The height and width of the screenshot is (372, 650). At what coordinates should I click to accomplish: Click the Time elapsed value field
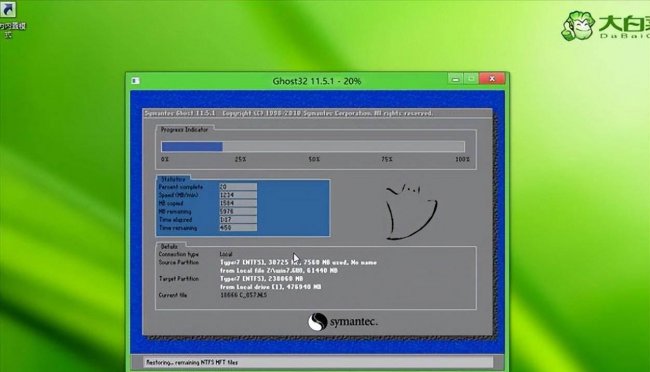[x=238, y=220]
